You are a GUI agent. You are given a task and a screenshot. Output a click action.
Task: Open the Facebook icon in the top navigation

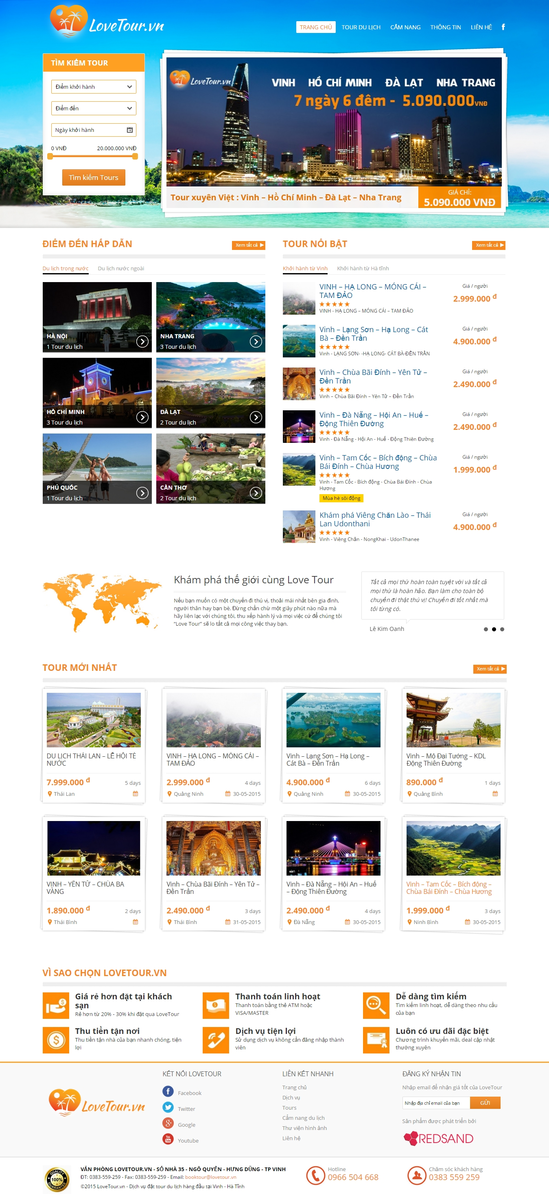coord(503,27)
